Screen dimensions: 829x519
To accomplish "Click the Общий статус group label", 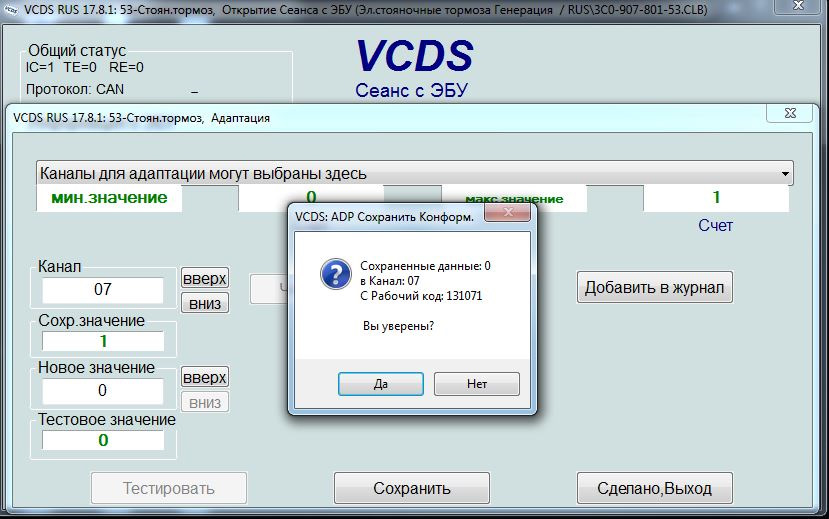I will tap(77, 51).
